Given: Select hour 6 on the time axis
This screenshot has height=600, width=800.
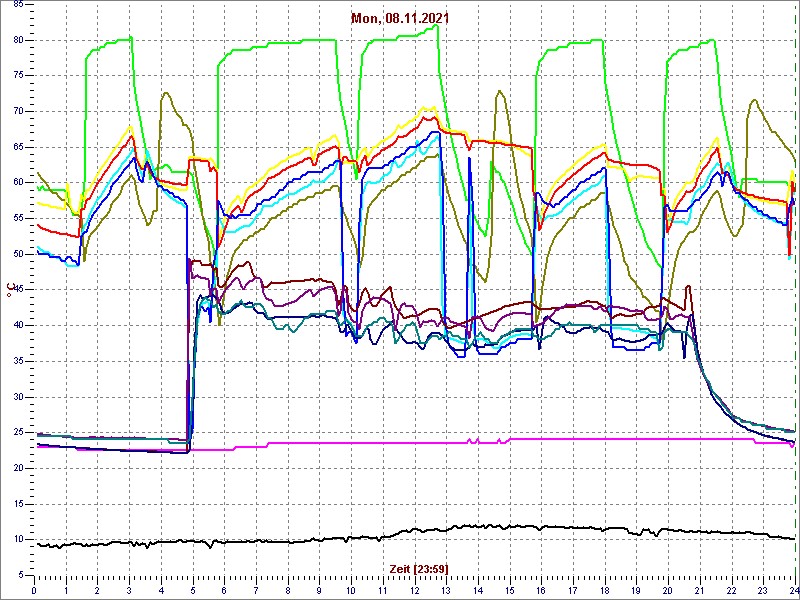Looking at the screenshot, I should tap(225, 590).
